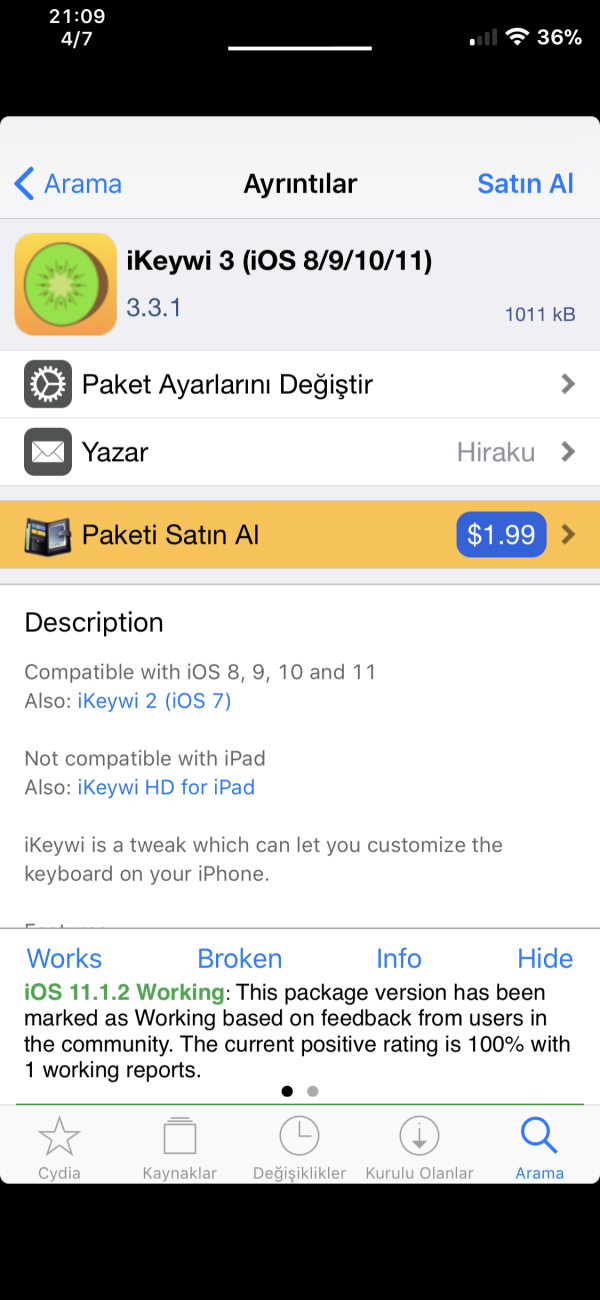Mark package as Broken

[240, 958]
